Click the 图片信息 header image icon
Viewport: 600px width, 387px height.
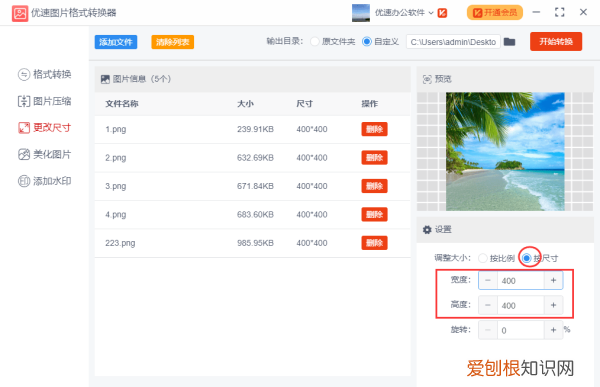coord(105,79)
